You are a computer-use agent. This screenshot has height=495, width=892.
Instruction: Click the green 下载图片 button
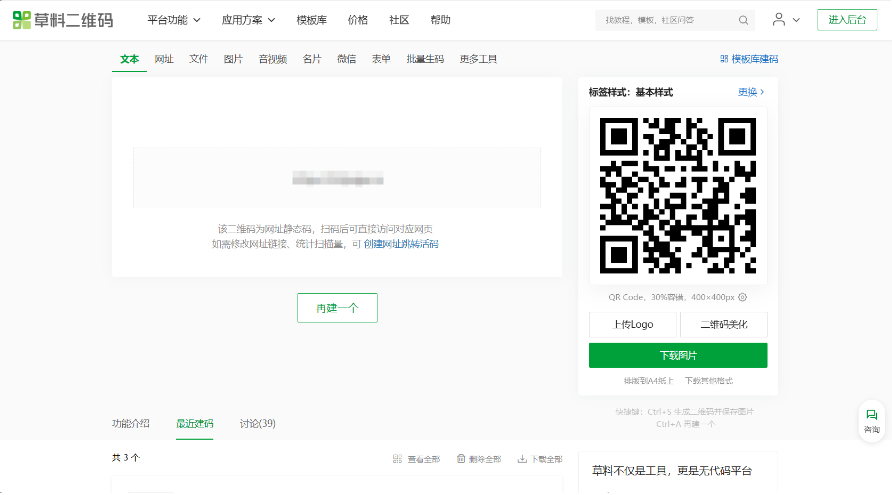pos(678,355)
